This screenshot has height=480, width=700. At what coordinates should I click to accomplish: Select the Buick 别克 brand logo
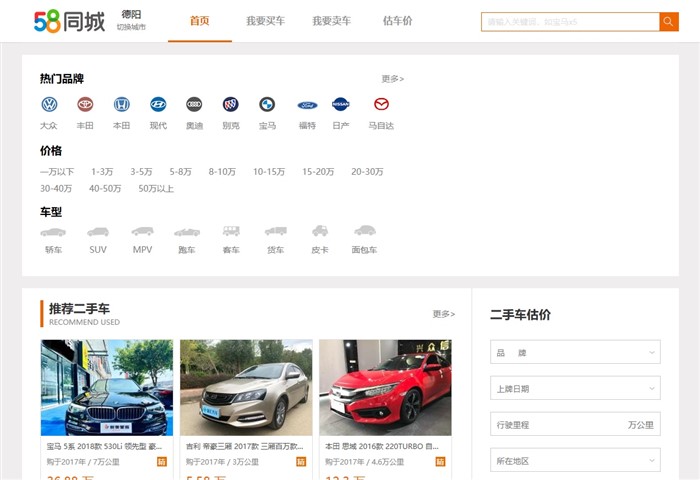pyautogui.click(x=231, y=104)
